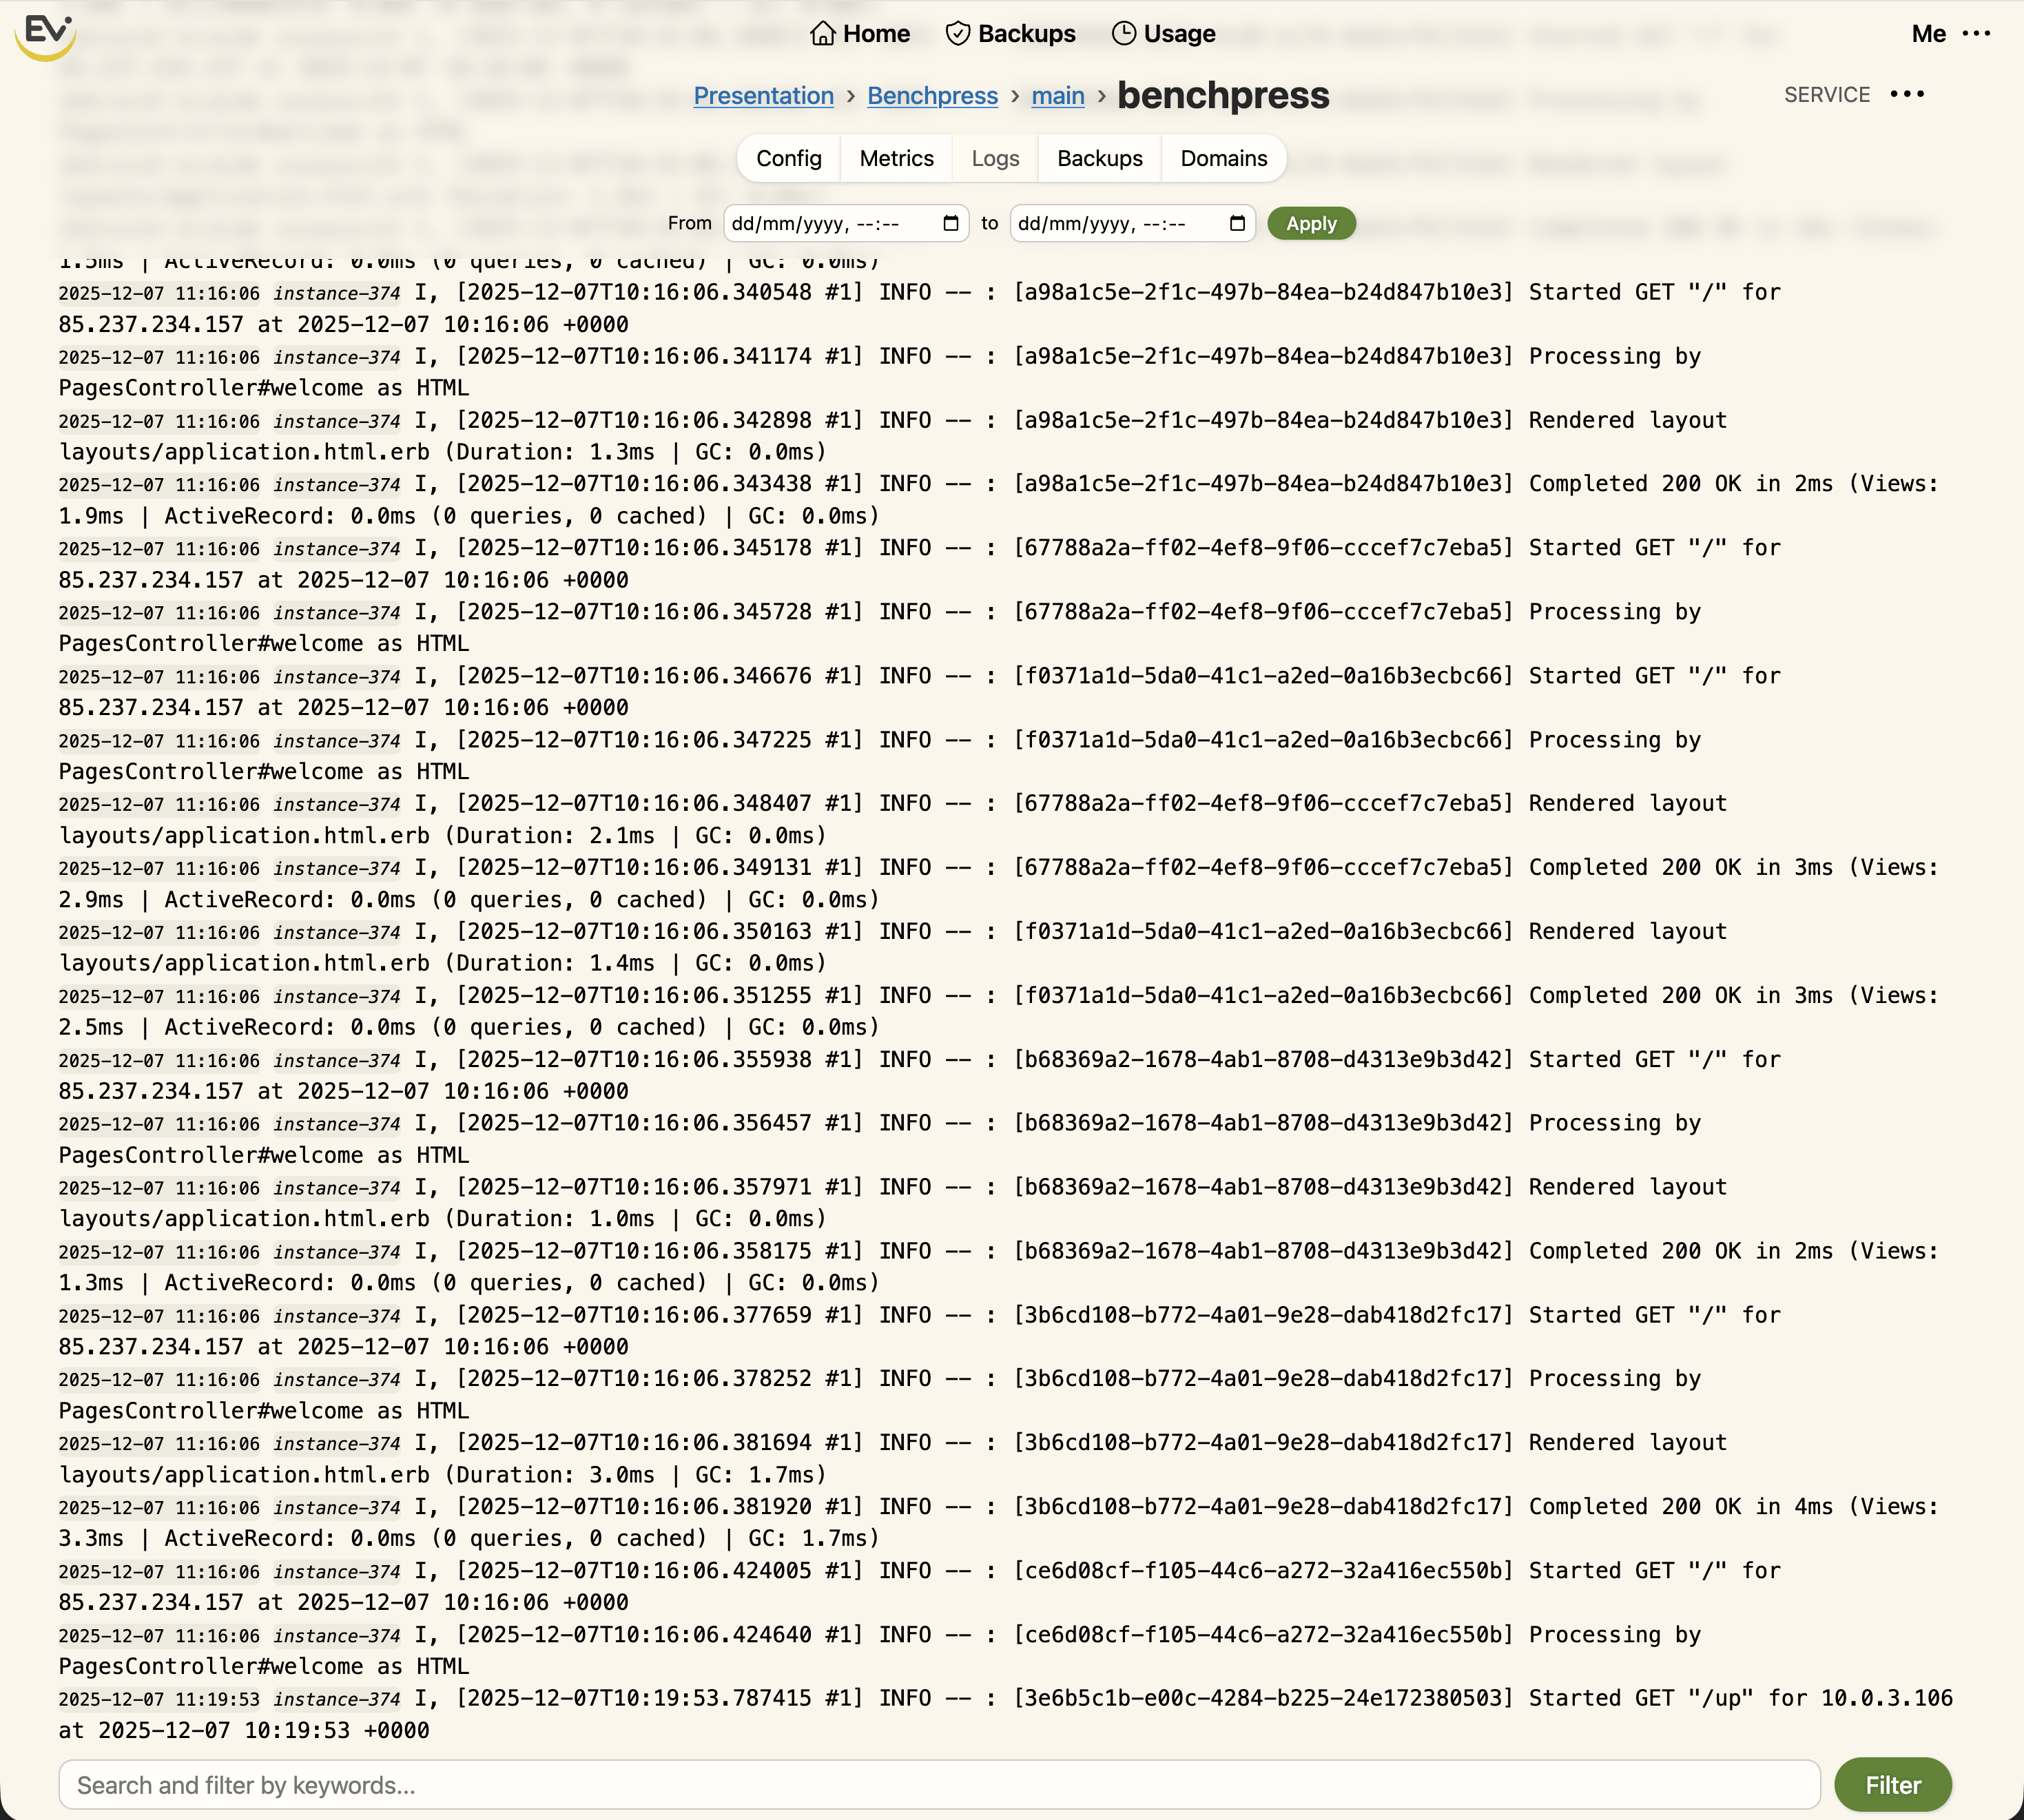Viewport: 2024px width, 1820px height.
Task: Open the From date calendar icon
Action: [949, 224]
